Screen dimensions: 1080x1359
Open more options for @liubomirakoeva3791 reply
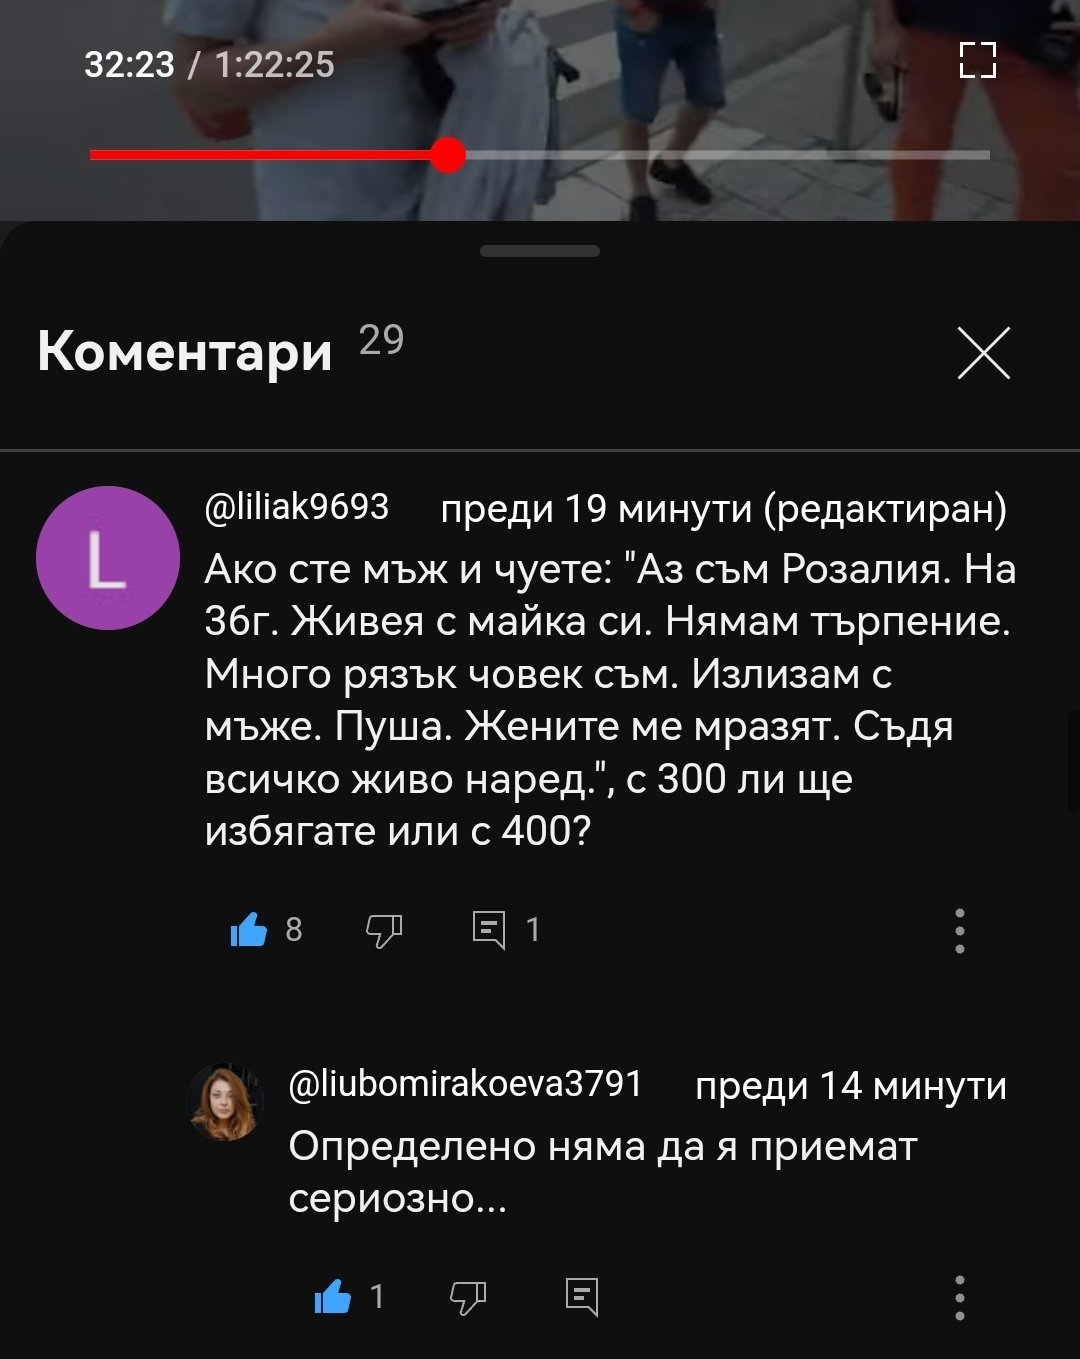pos(960,1297)
